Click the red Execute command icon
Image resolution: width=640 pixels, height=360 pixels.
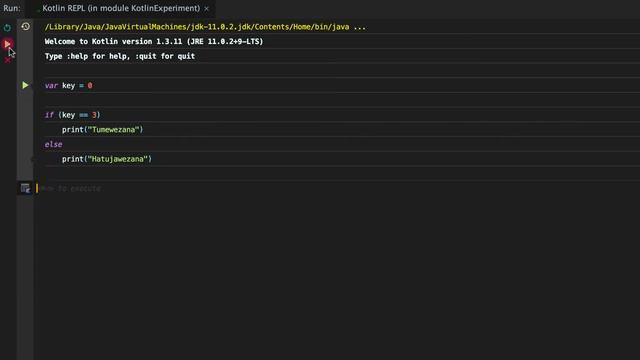click(7, 44)
